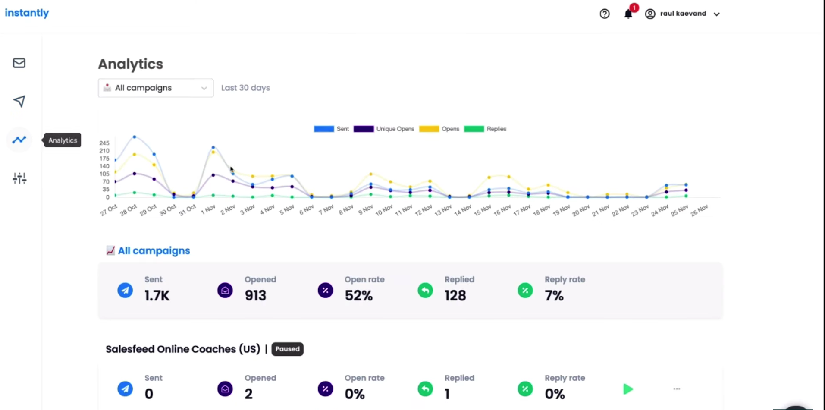825x410 pixels.
Task: Open Campaigns via the paper plane sidebar icon
Action: pos(19,101)
